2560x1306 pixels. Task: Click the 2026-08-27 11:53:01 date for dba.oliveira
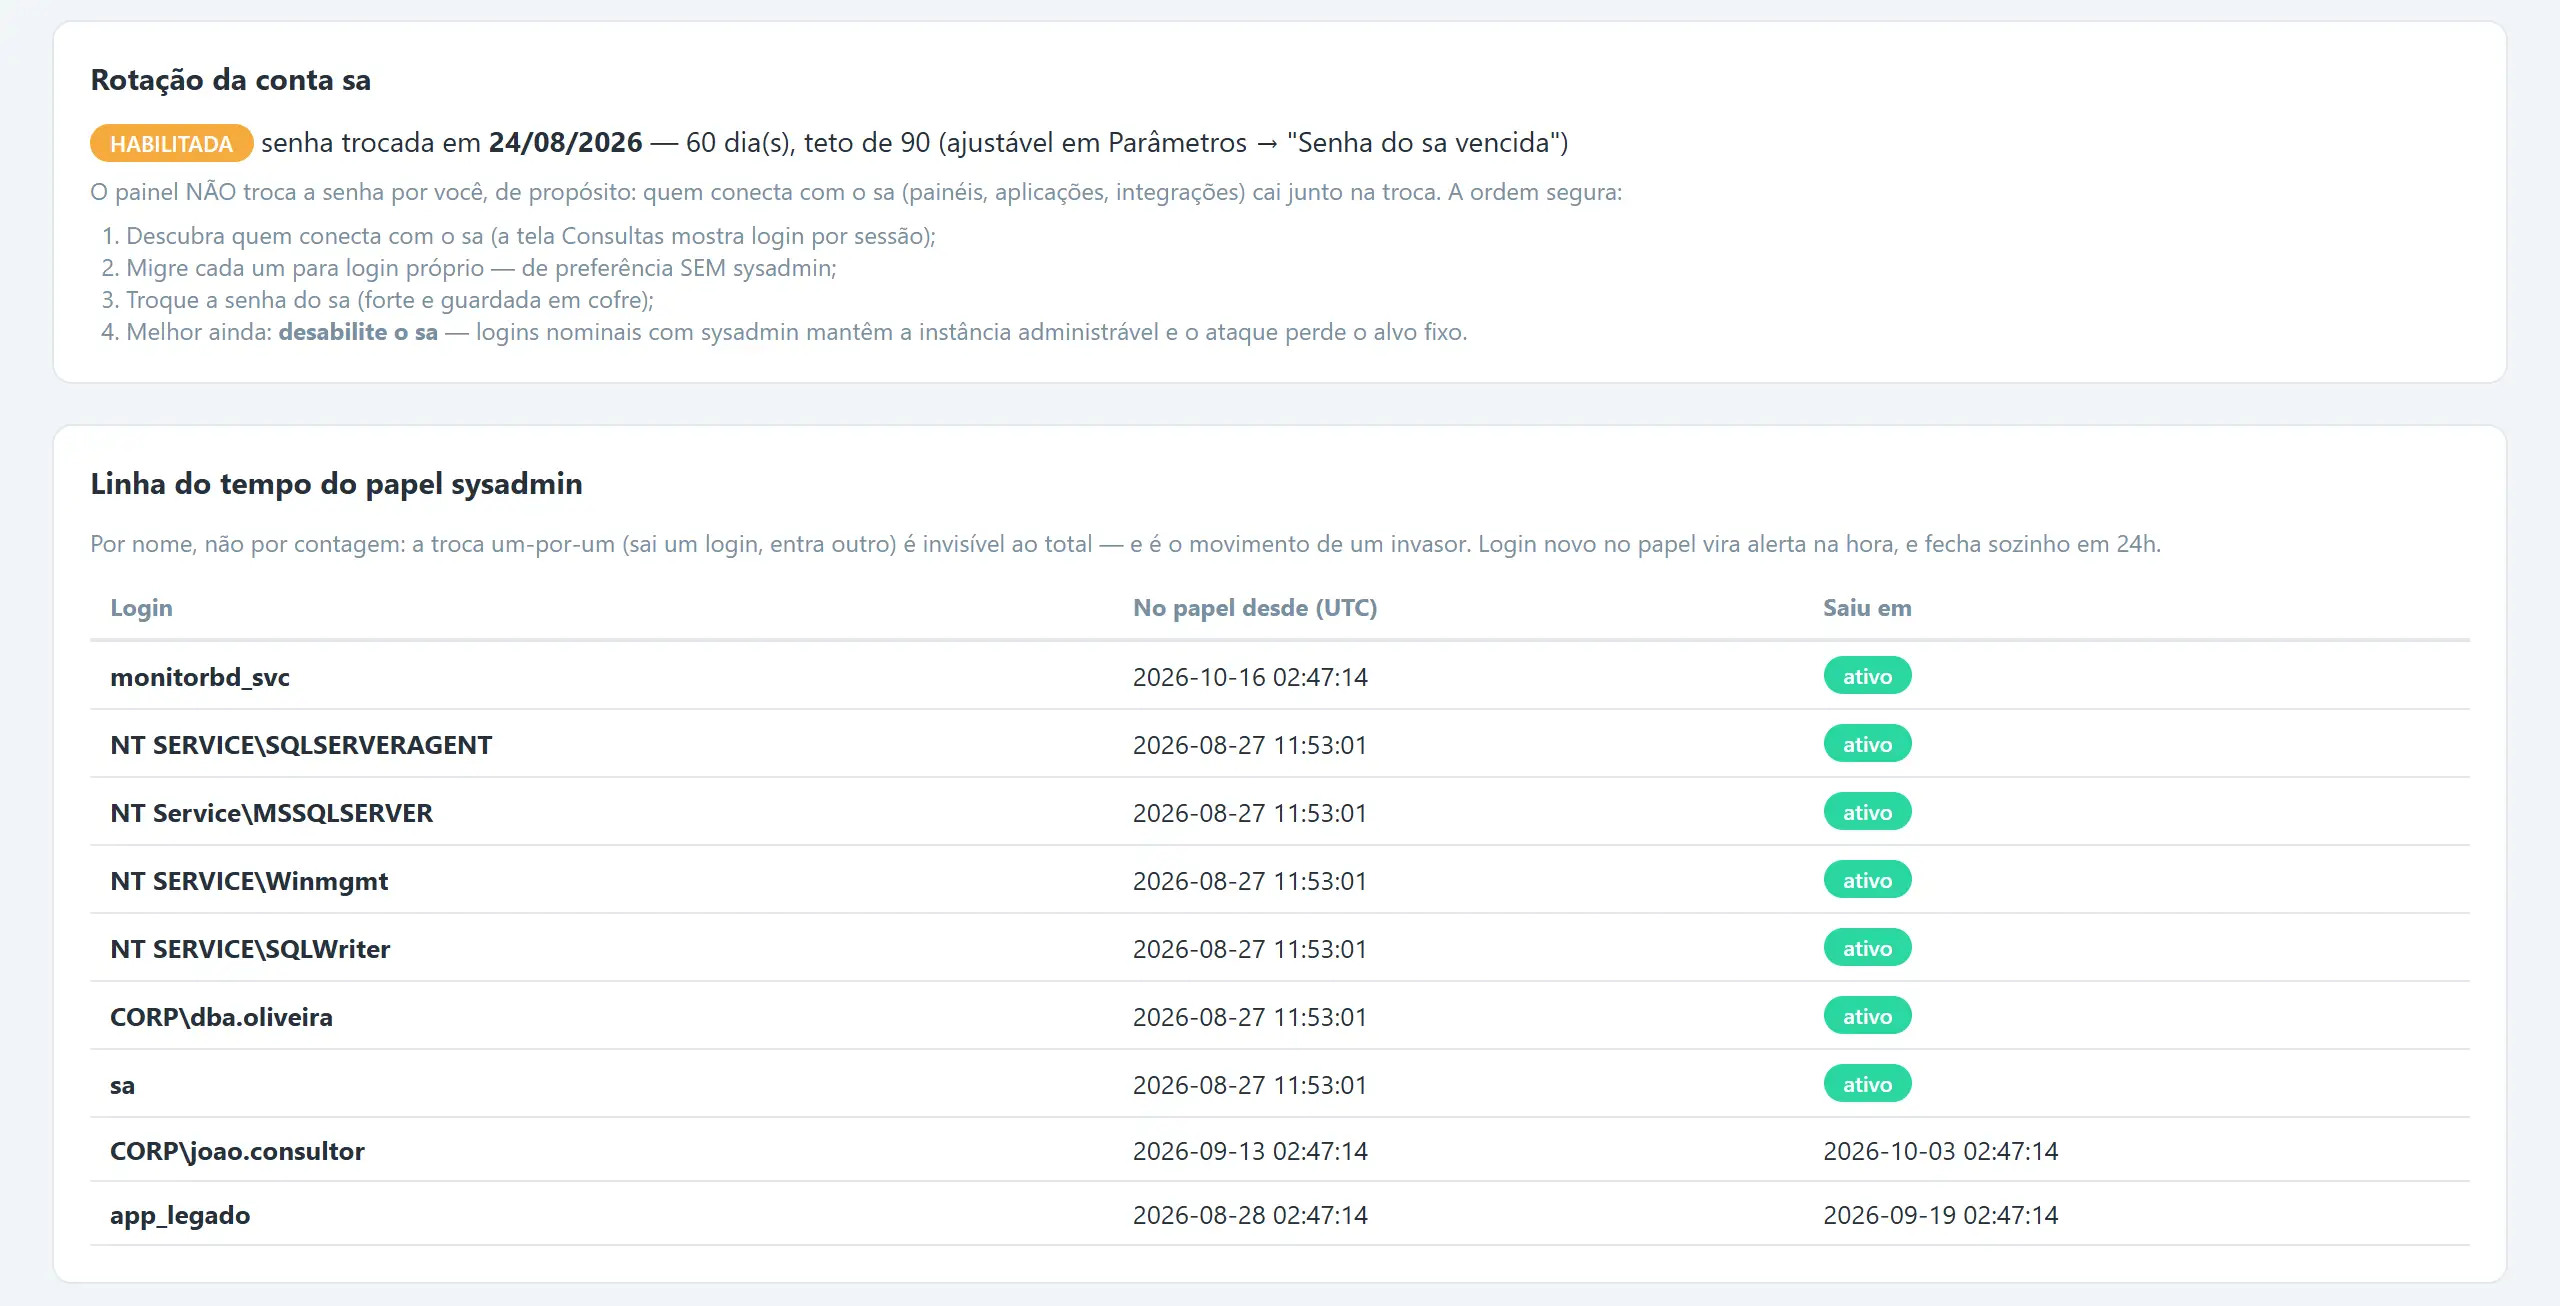tap(1250, 1017)
